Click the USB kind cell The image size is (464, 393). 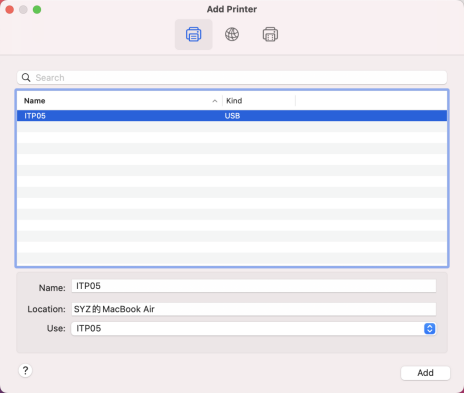pos(232,116)
